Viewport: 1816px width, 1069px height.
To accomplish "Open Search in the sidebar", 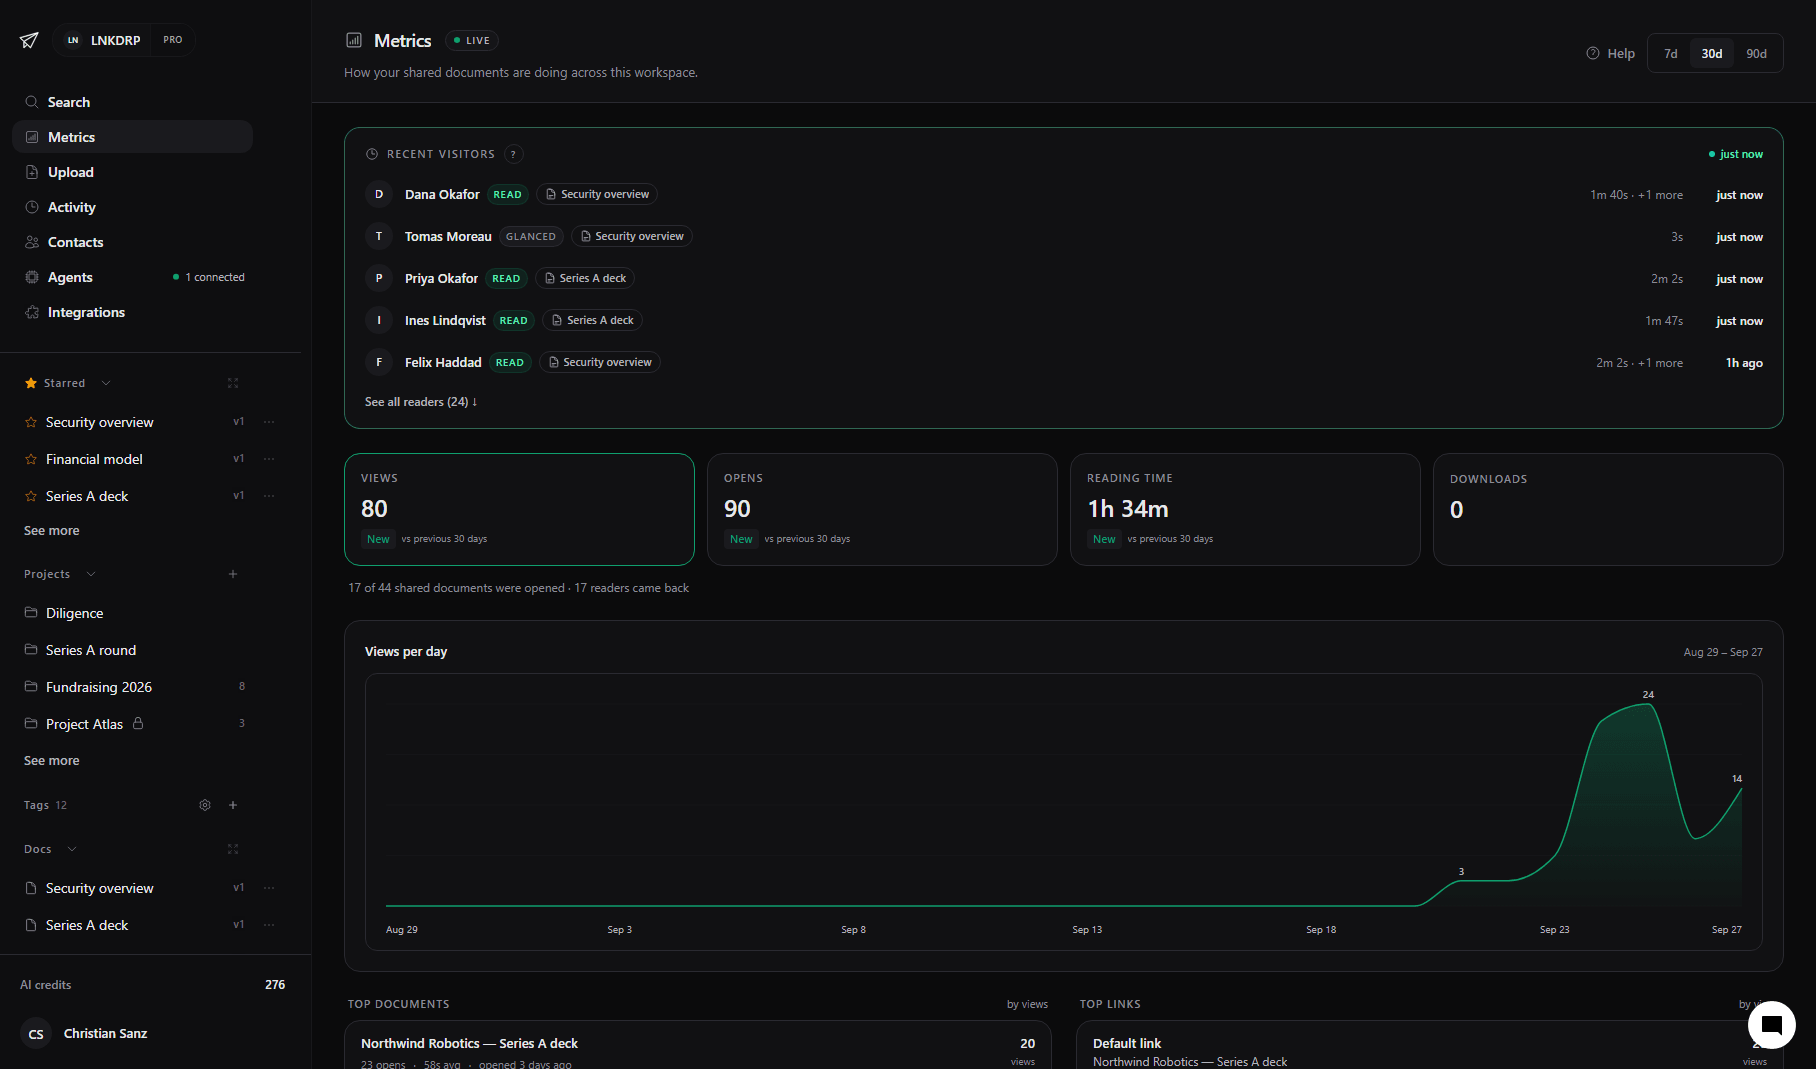I will 132,102.
